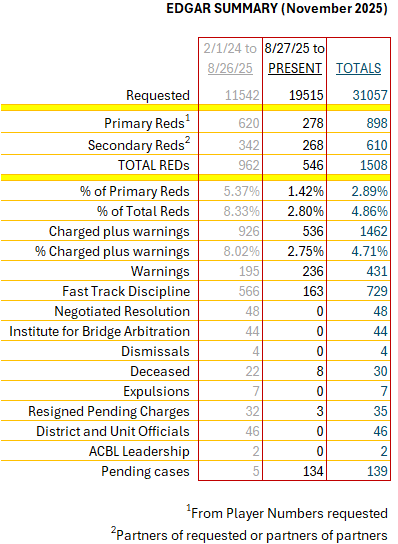This screenshot has width=398, height=544.
Task: Click the 4.71% cell
Action: 370,251
